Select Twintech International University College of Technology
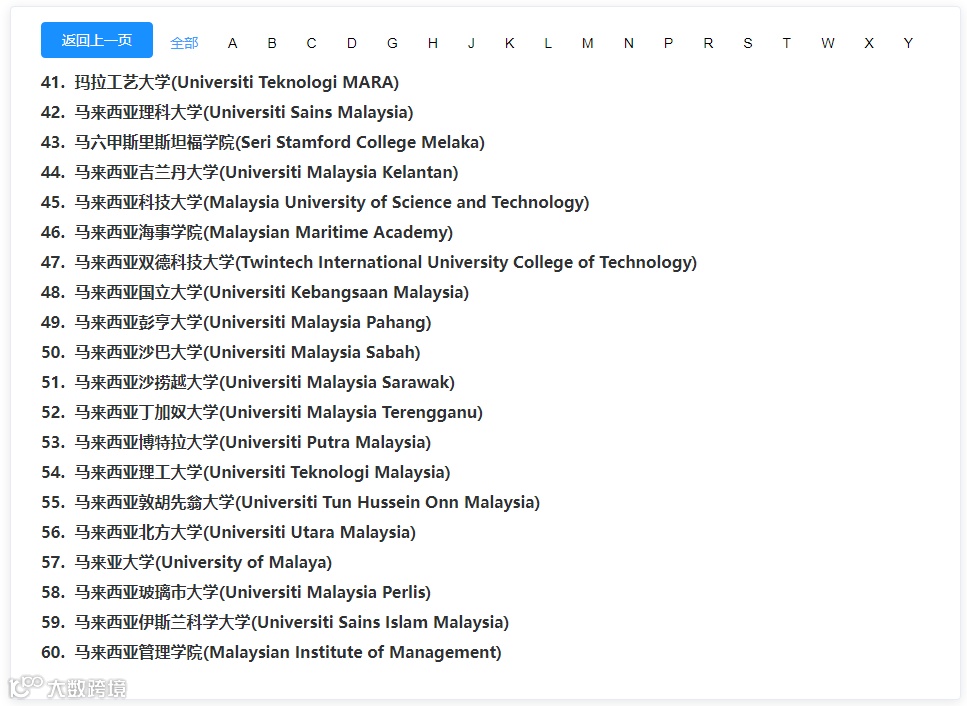This screenshot has width=967, height=706. tap(369, 262)
